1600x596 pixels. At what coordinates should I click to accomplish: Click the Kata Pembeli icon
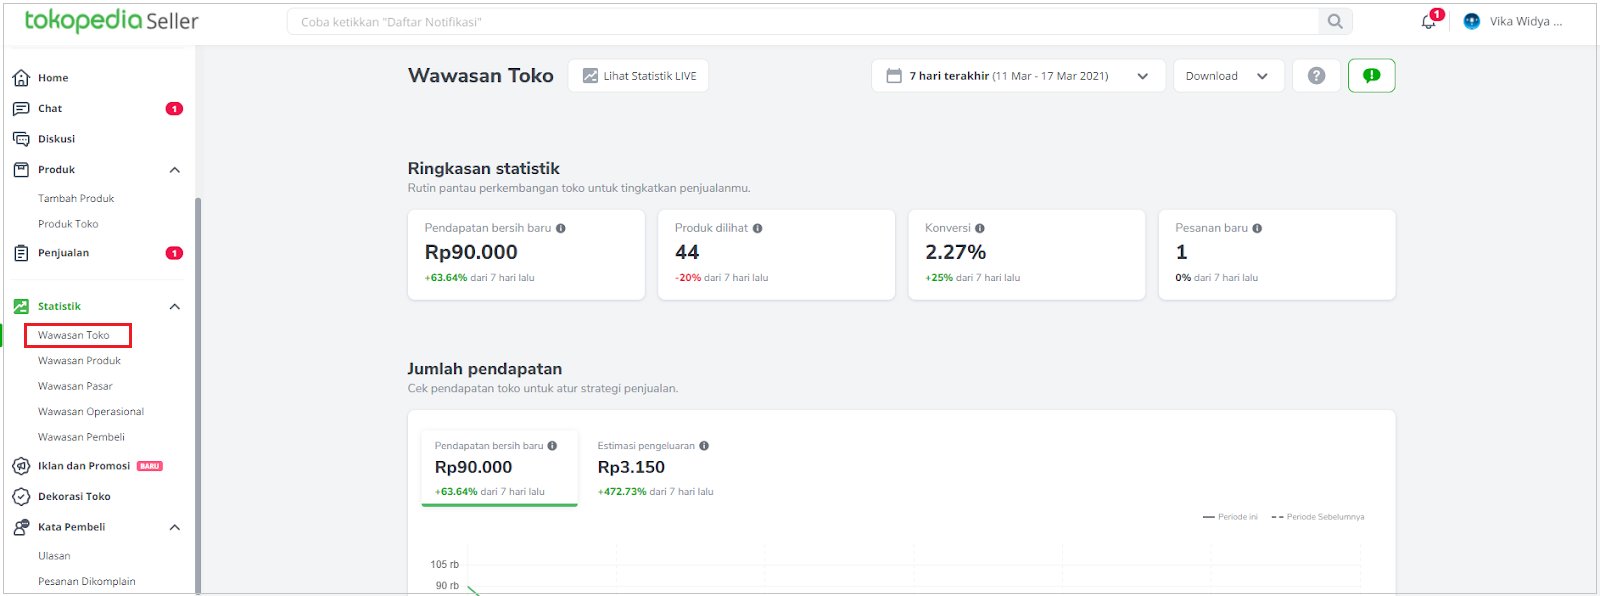tap(21, 527)
